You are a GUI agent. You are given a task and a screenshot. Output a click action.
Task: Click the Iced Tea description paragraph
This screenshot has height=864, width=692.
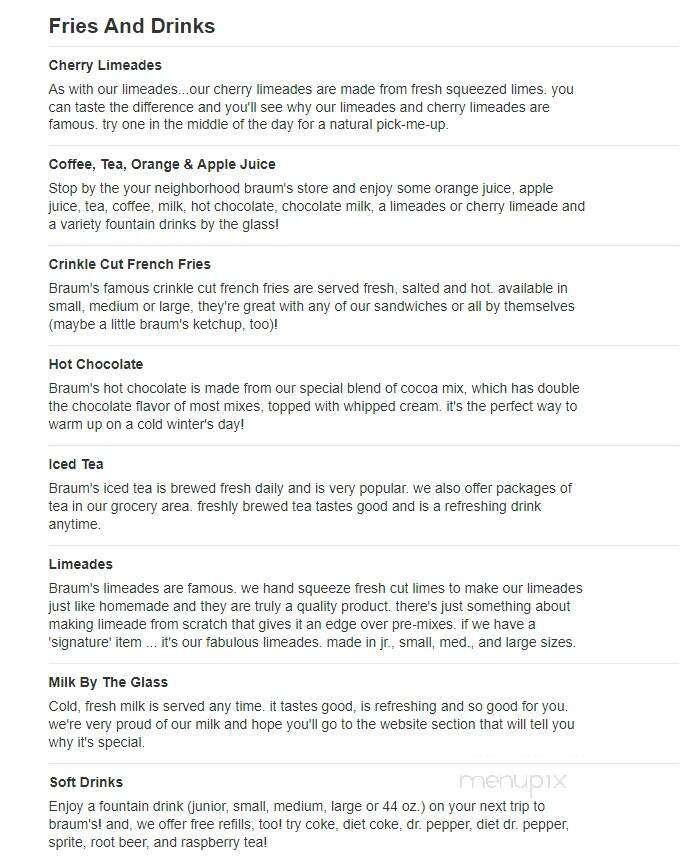click(310, 506)
